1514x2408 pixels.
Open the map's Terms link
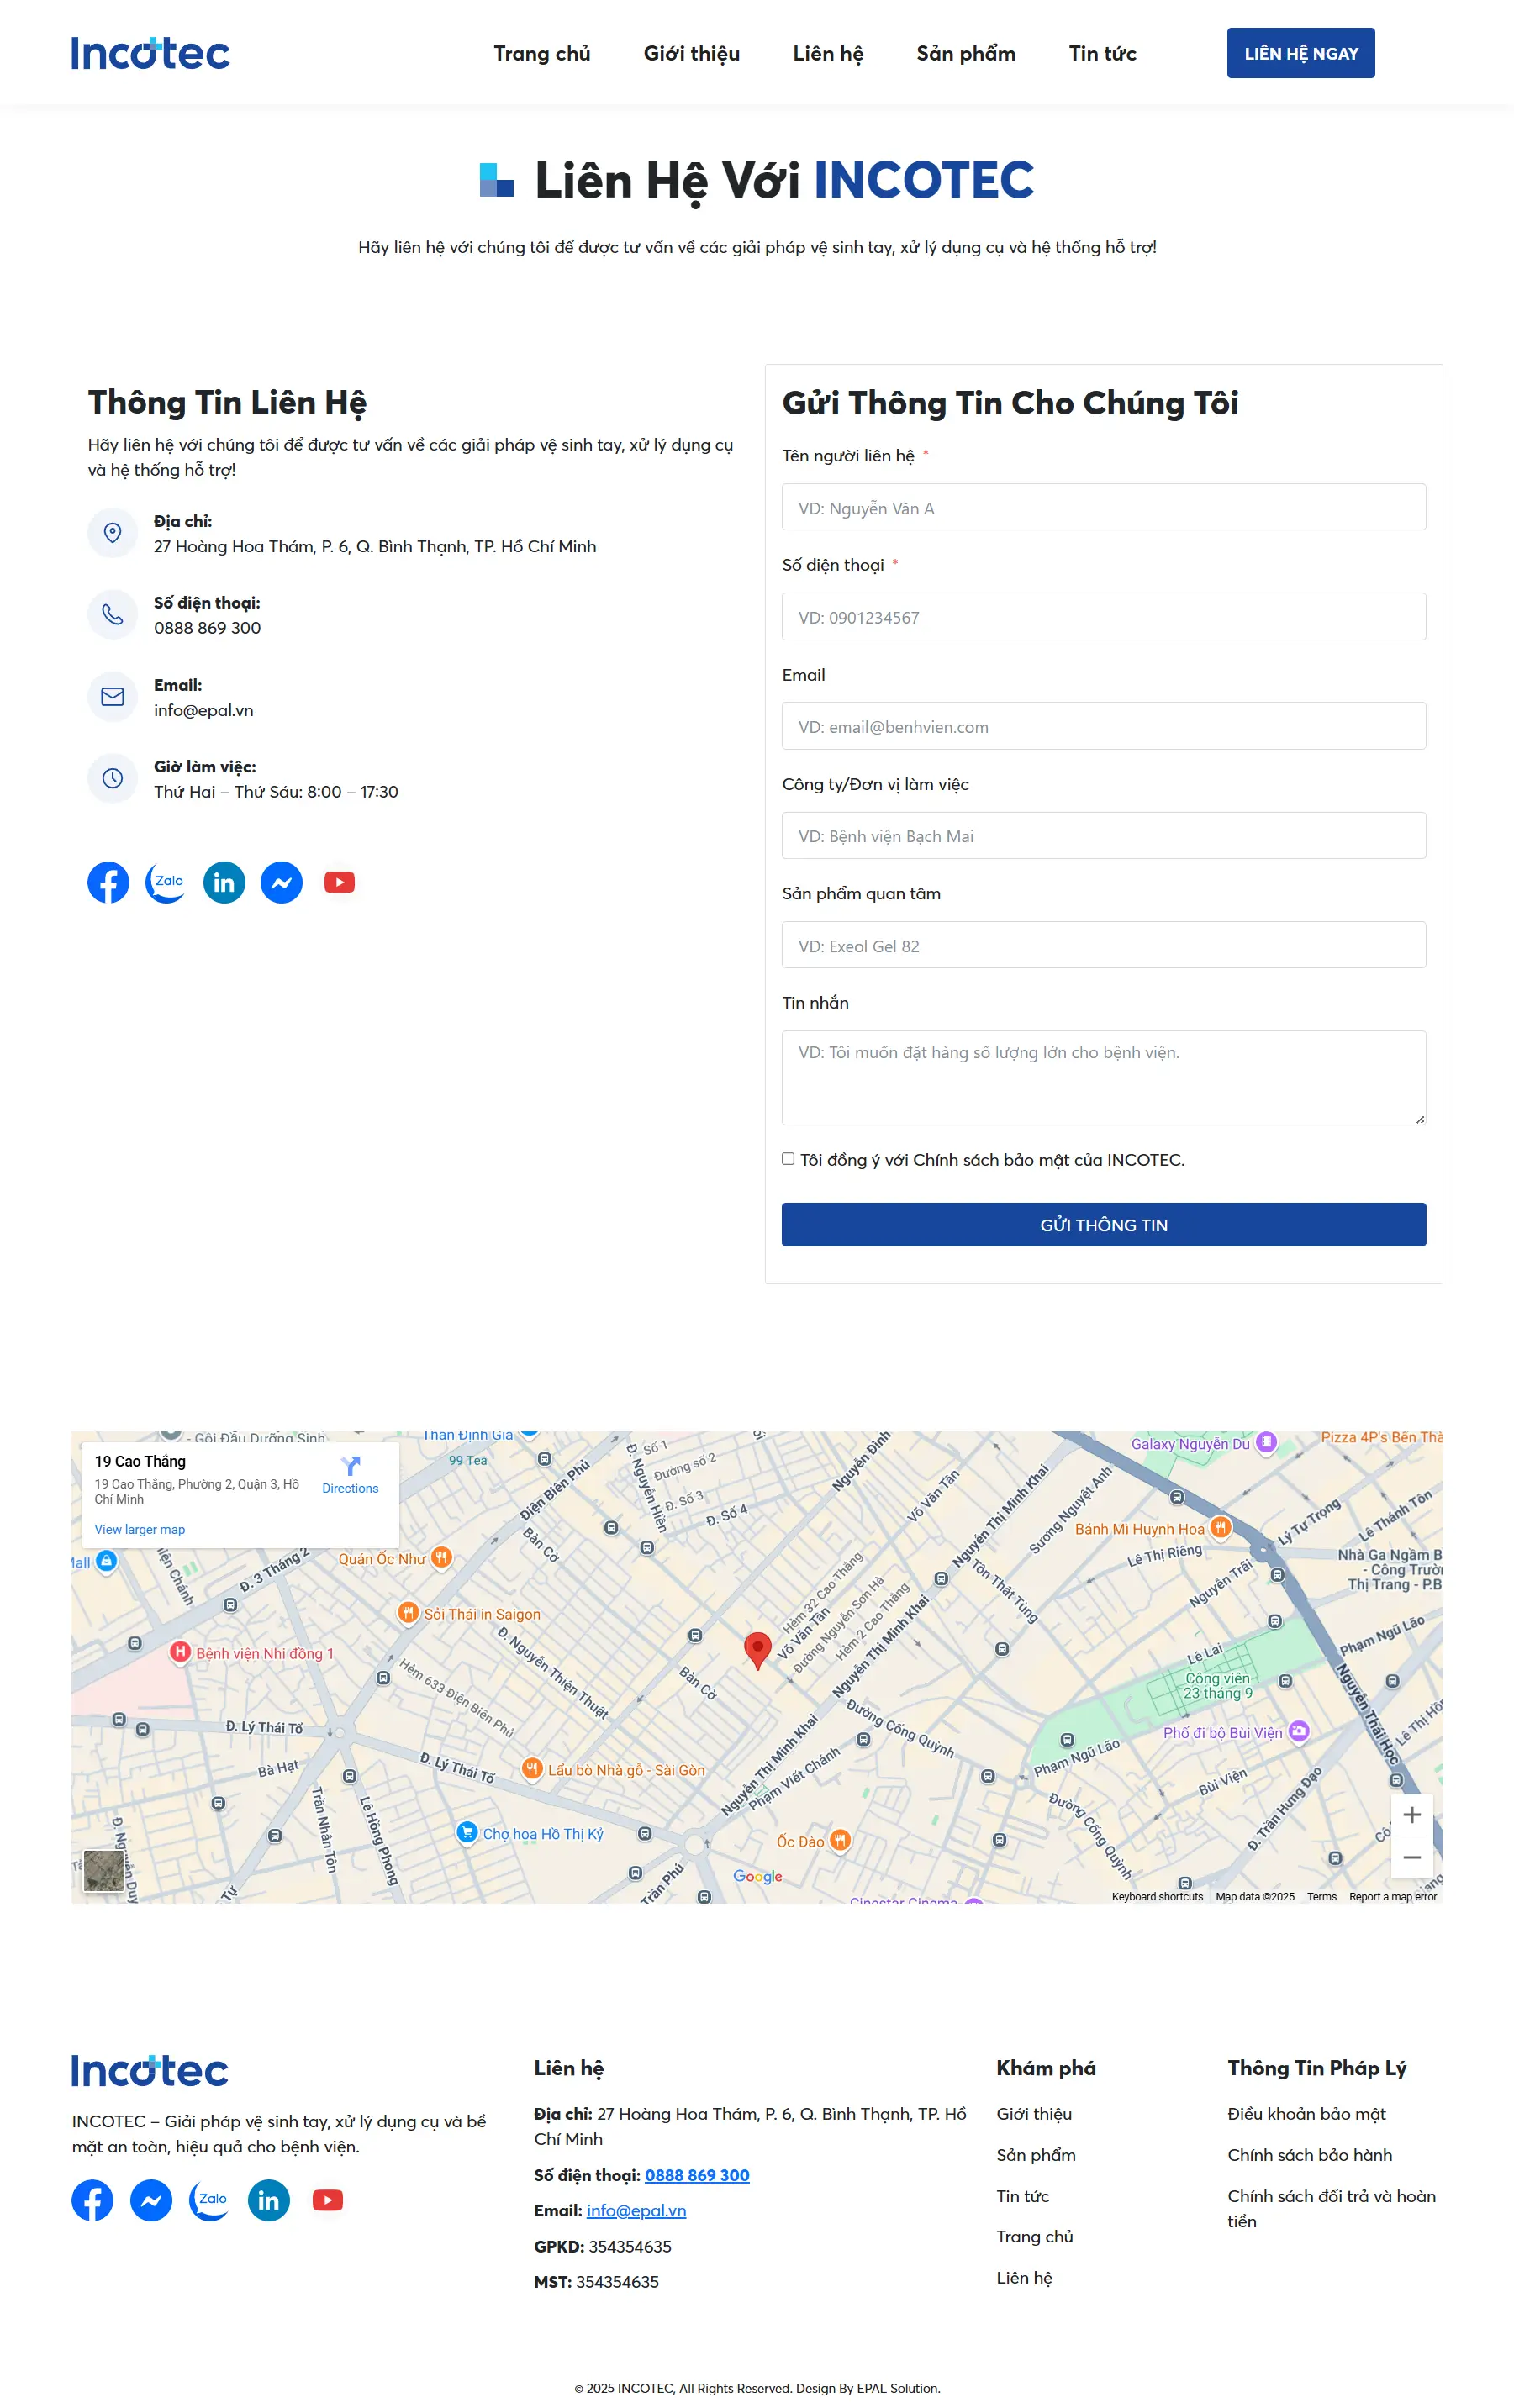(1321, 1897)
